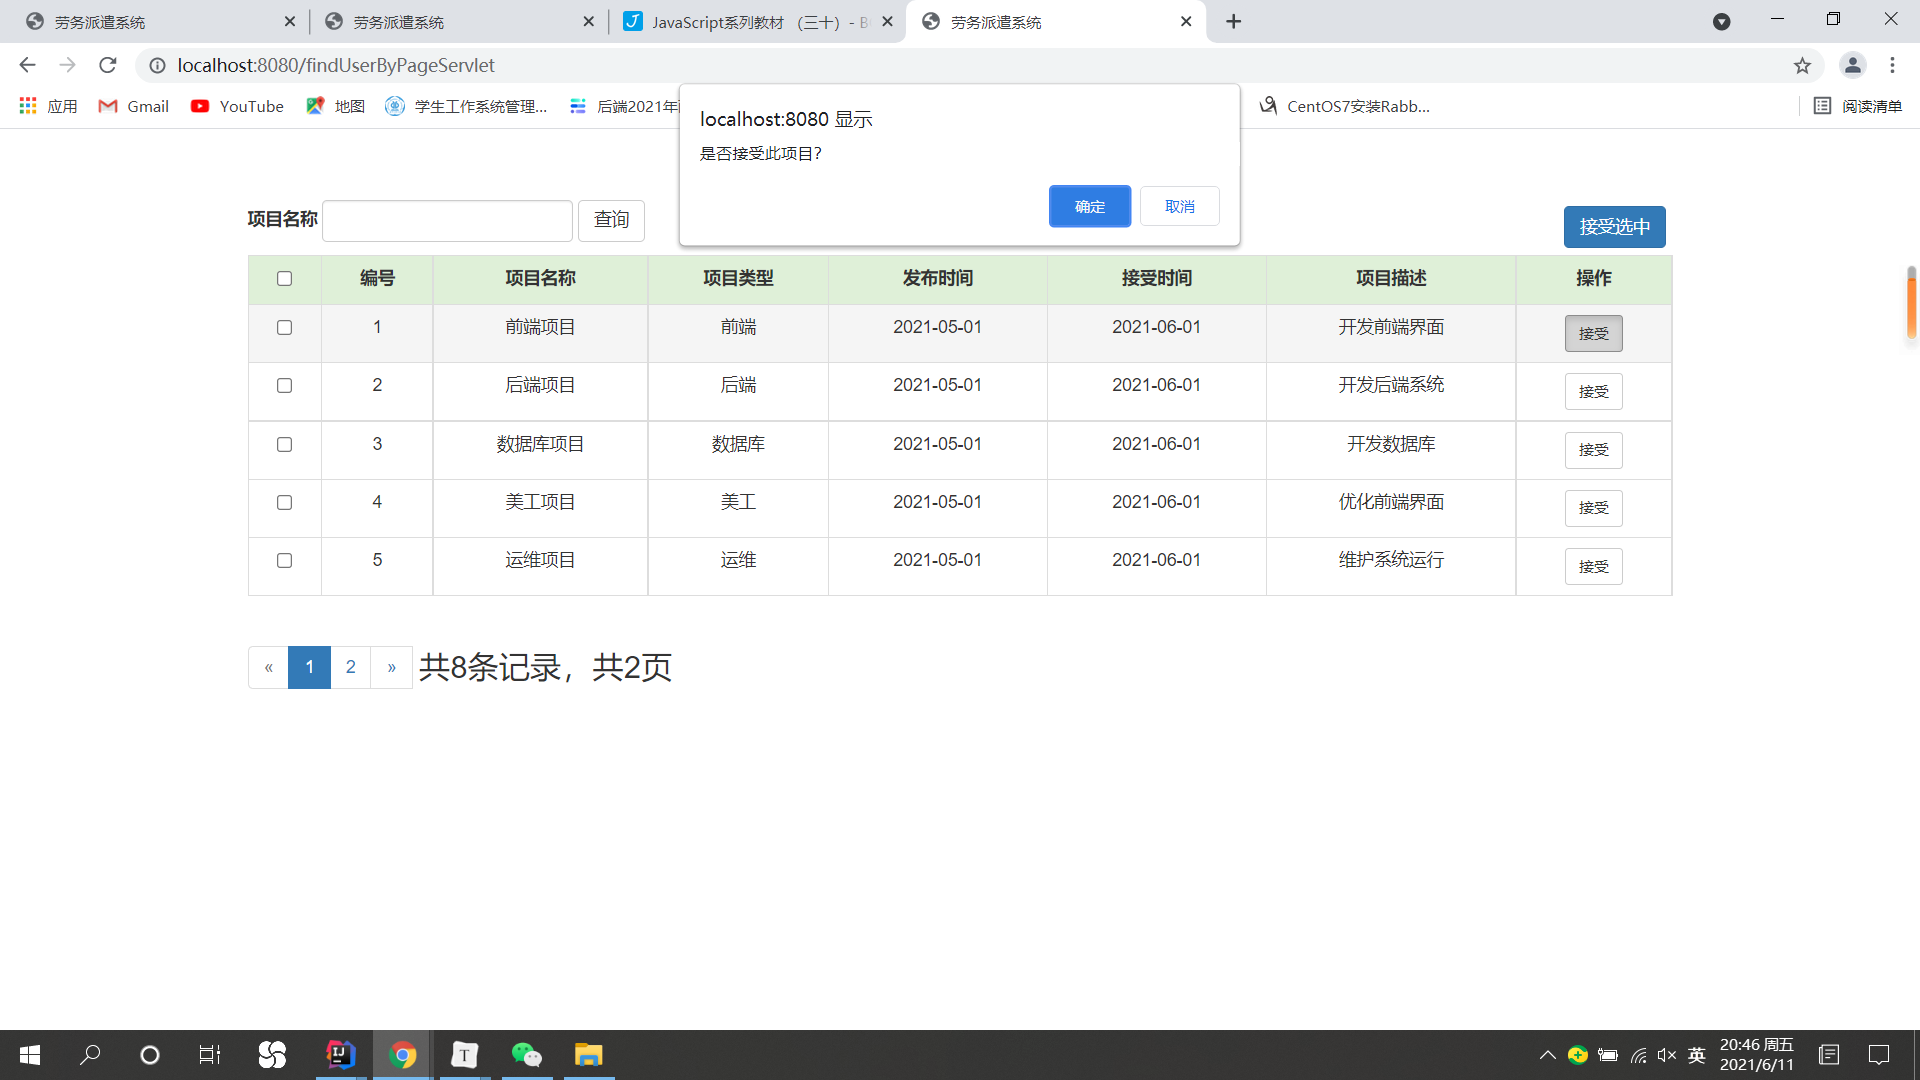Confirm dialog with 确定 button
This screenshot has height=1080, width=1920.
tap(1089, 206)
